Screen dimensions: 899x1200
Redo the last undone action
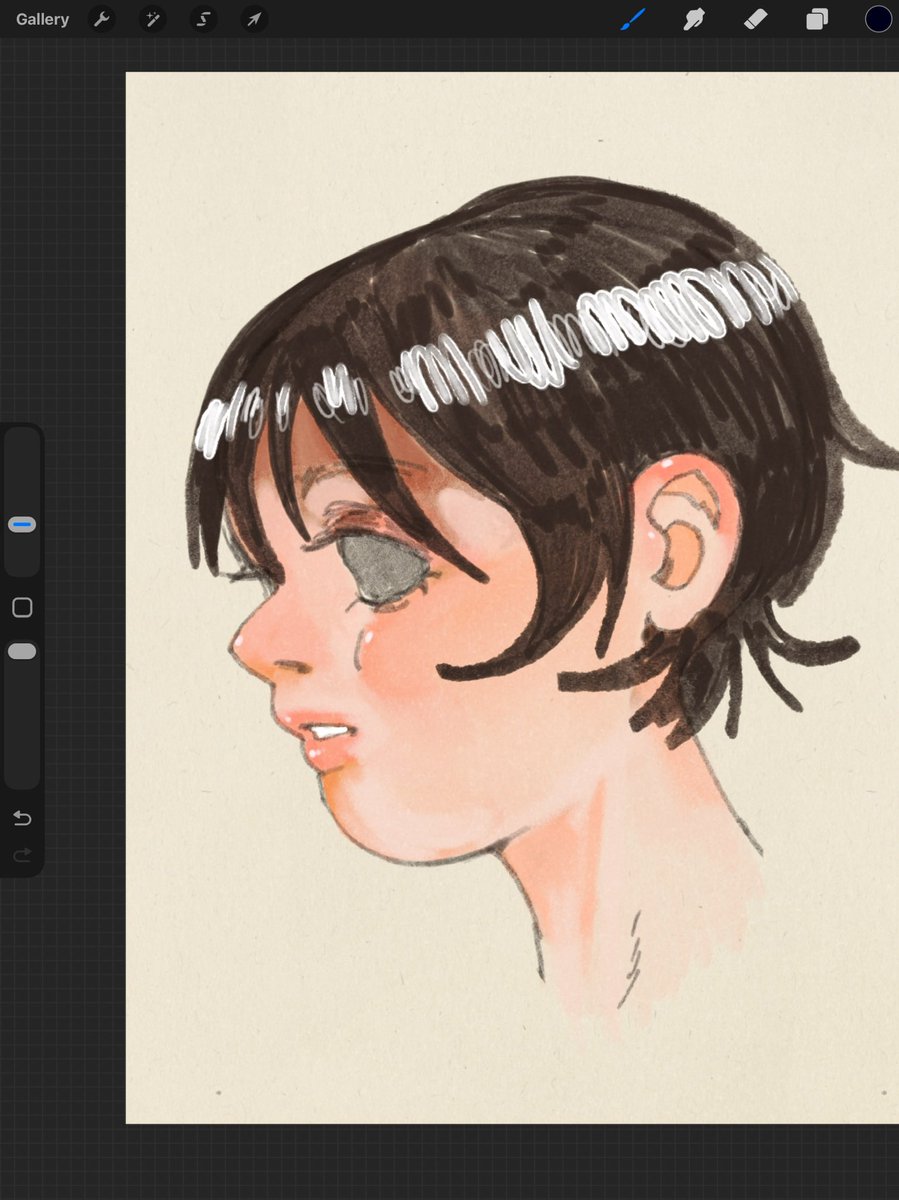point(22,855)
